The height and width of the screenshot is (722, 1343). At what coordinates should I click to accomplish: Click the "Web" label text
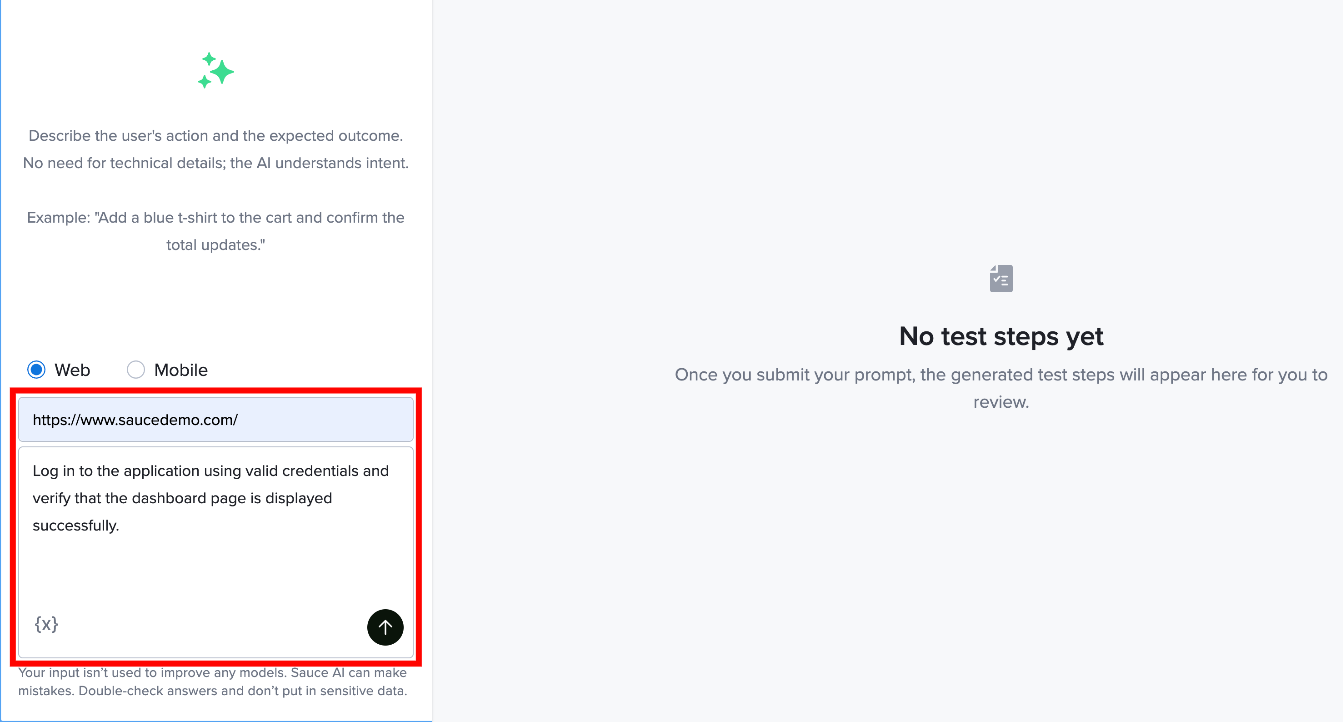click(72, 370)
